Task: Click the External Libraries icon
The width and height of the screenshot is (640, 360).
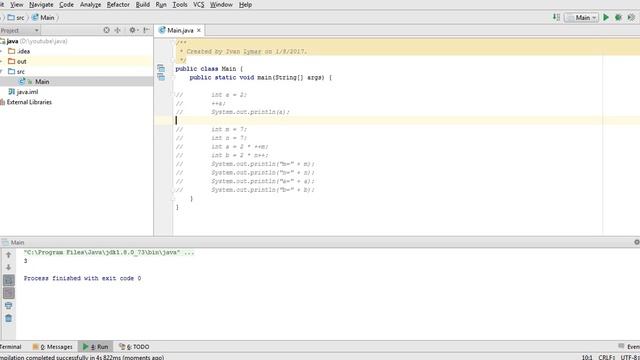Action: point(2,102)
